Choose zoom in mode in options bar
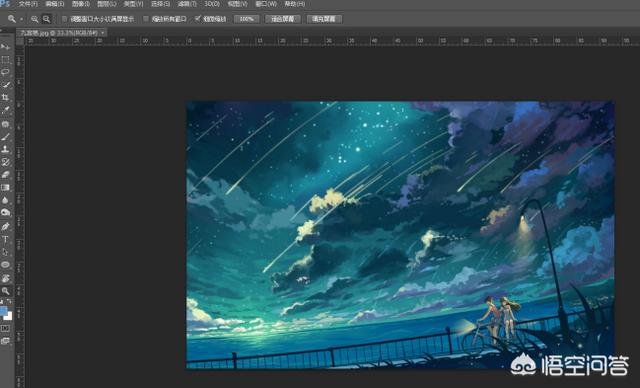The width and height of the screenshot is (640, 388). 35,19
